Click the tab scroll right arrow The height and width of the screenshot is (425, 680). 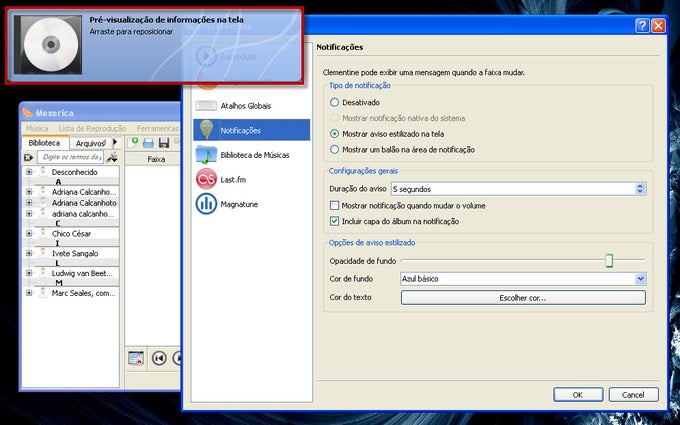pyautogui.click(x=115, y=142)
